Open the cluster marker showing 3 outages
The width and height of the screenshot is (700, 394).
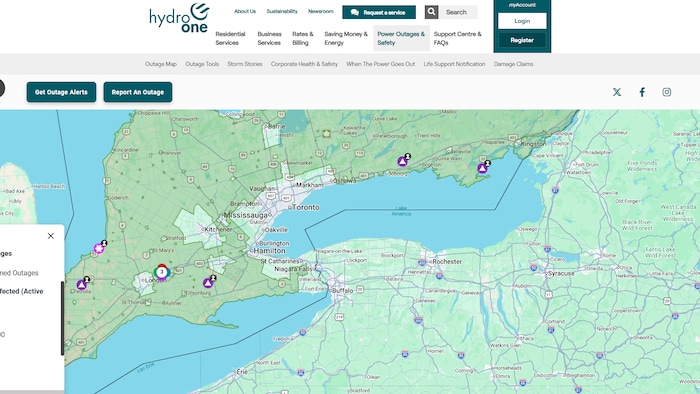(162, 272)
